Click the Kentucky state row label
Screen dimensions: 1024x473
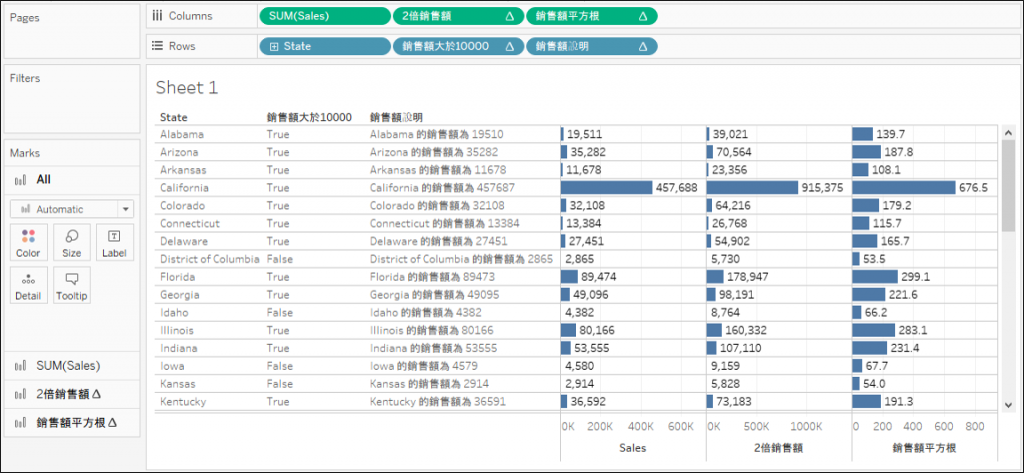tap(183, 402)
